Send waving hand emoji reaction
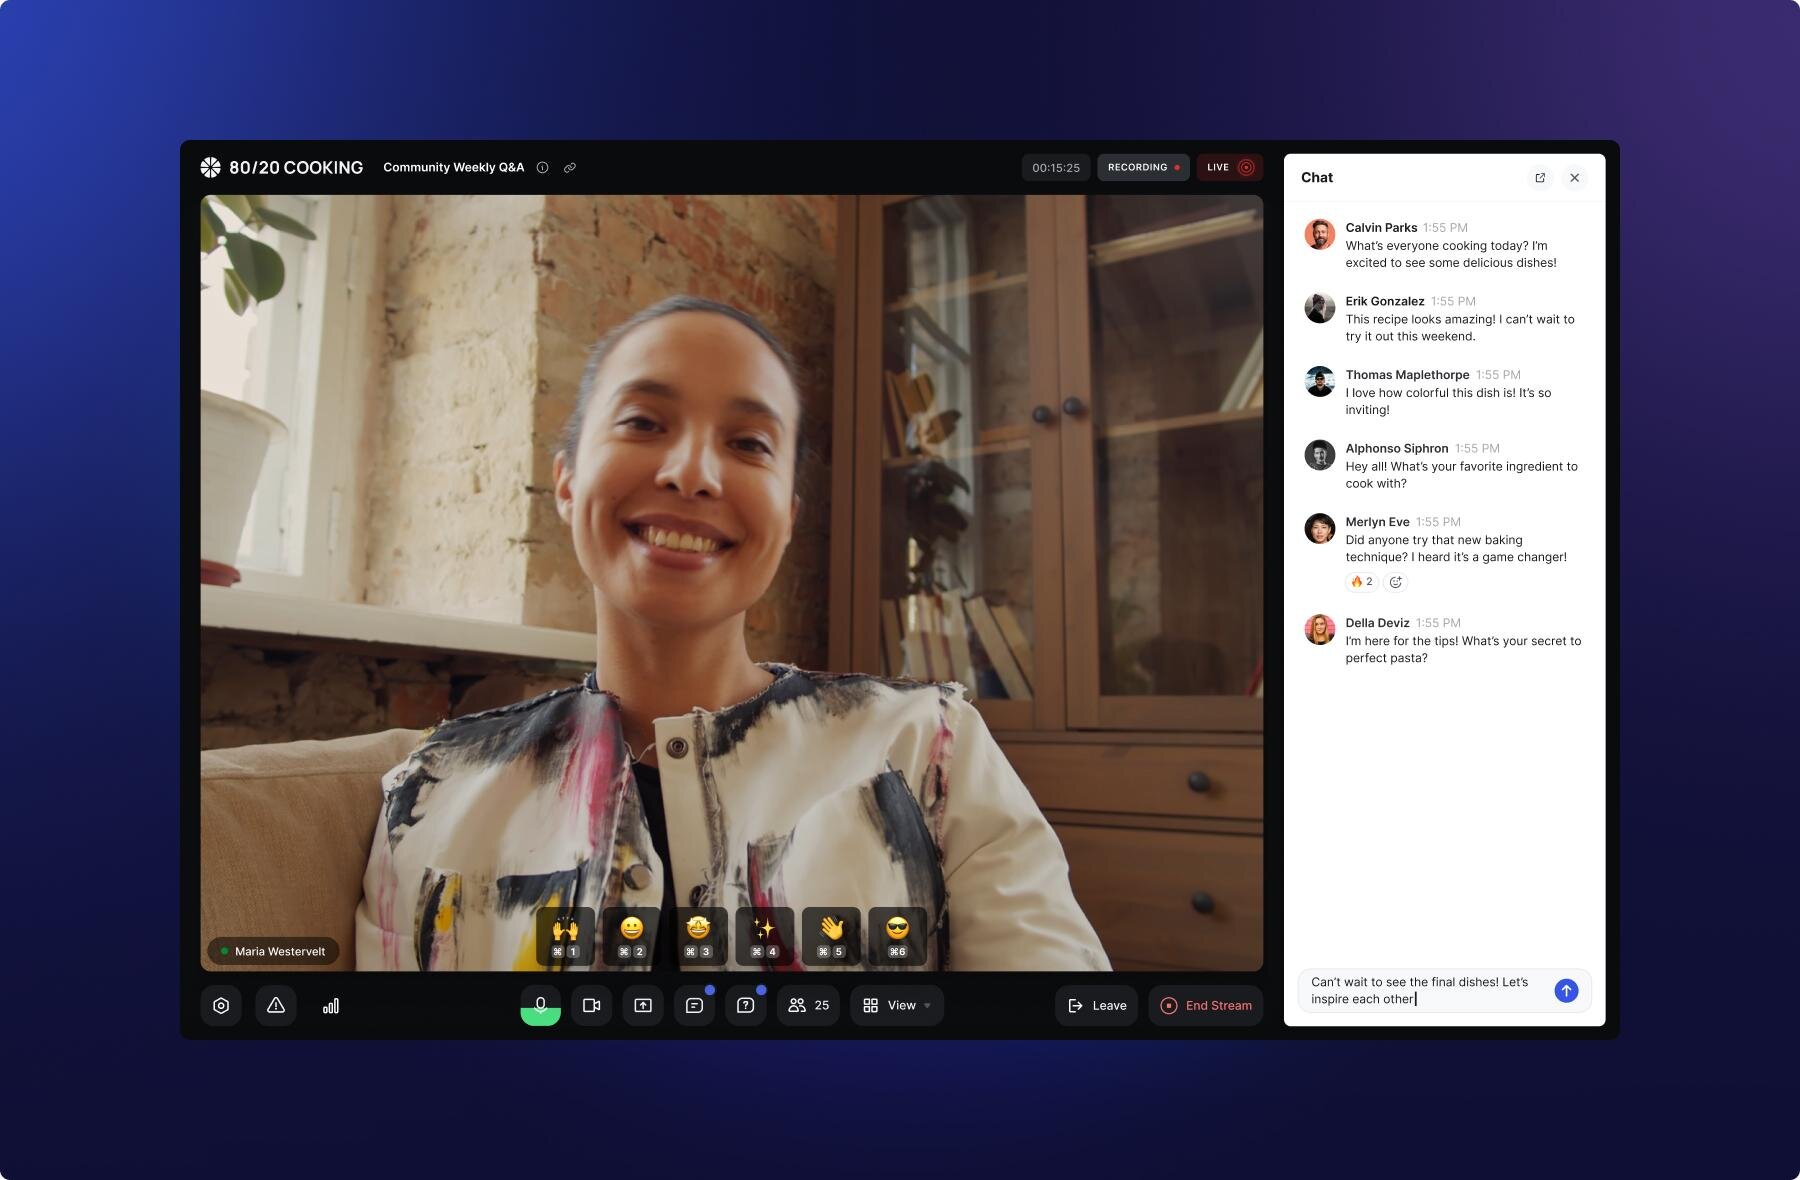Screen dimensions: 1800x1180 tap(831, 936)
